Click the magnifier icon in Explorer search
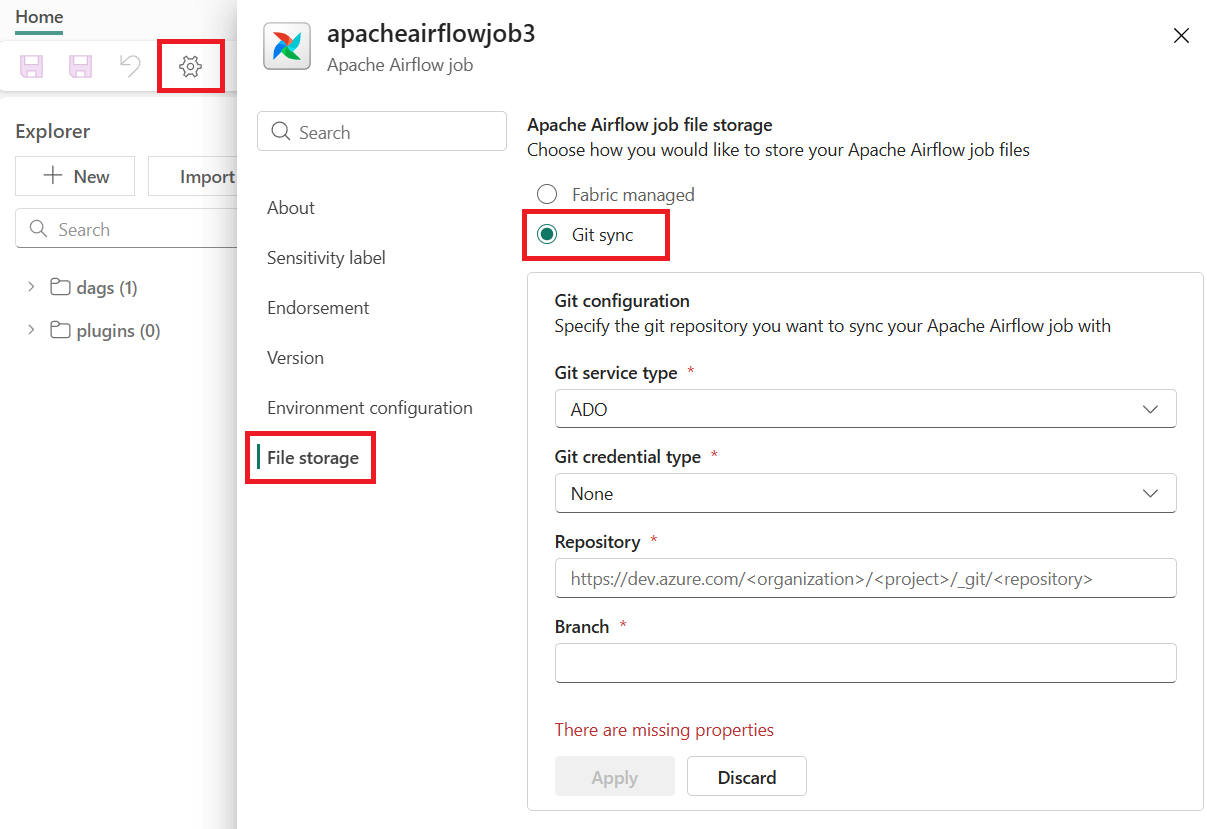The image size is (1207, 829). click(39, 229)
